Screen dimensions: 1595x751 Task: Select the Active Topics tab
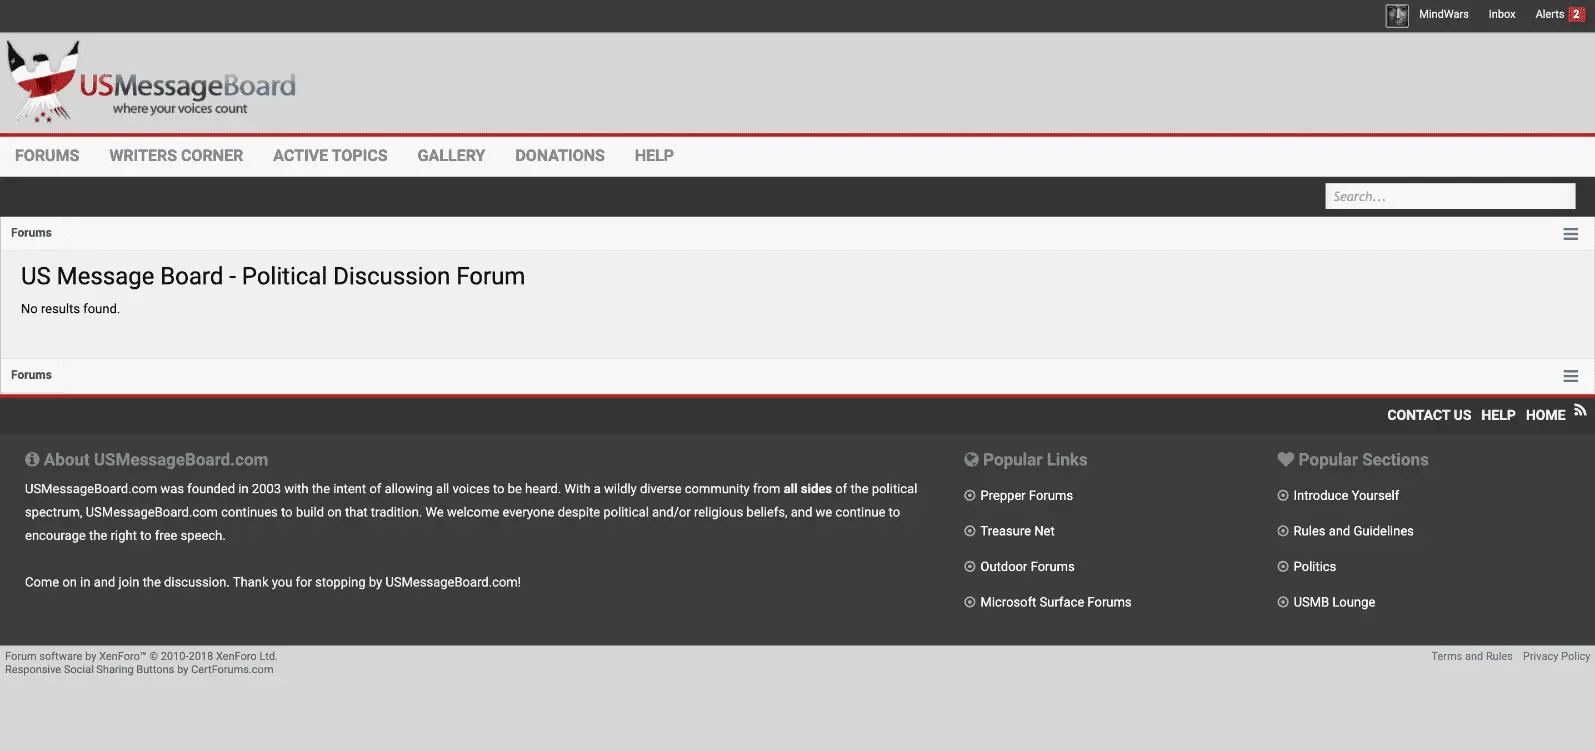(x=330, y=156)
